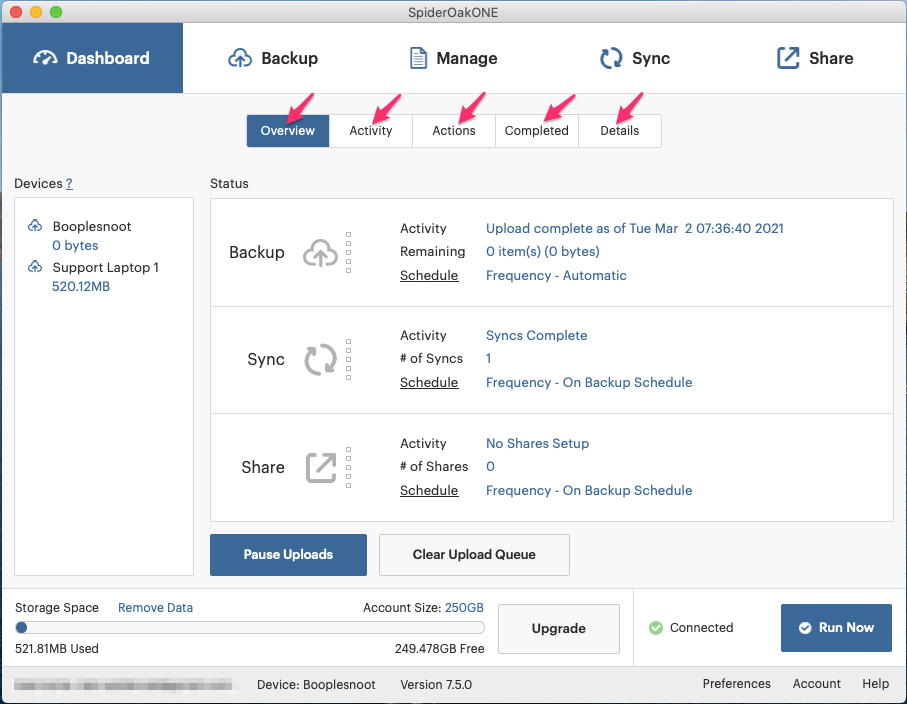Viewport: 907px width, 704px height.
Task: Click the dotted indicator next to Share status
Action: (348, 467)
